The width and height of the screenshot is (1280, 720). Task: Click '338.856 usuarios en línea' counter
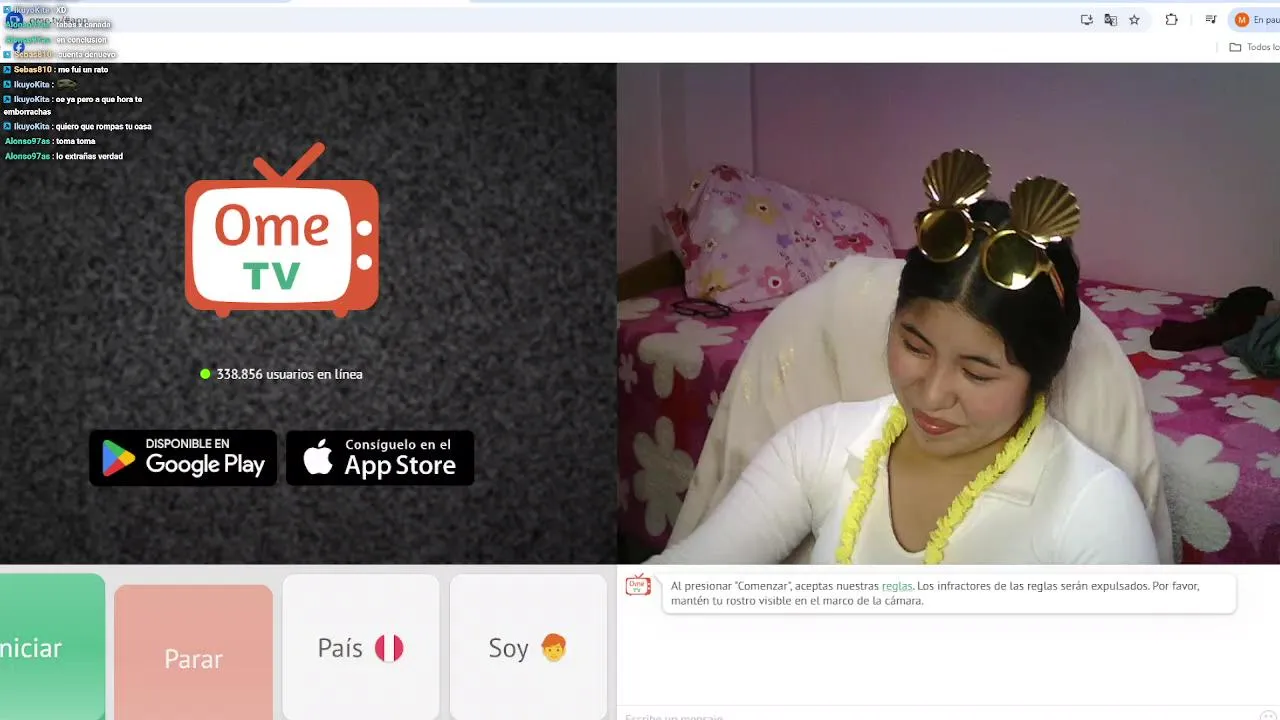[x=281, y=374]
